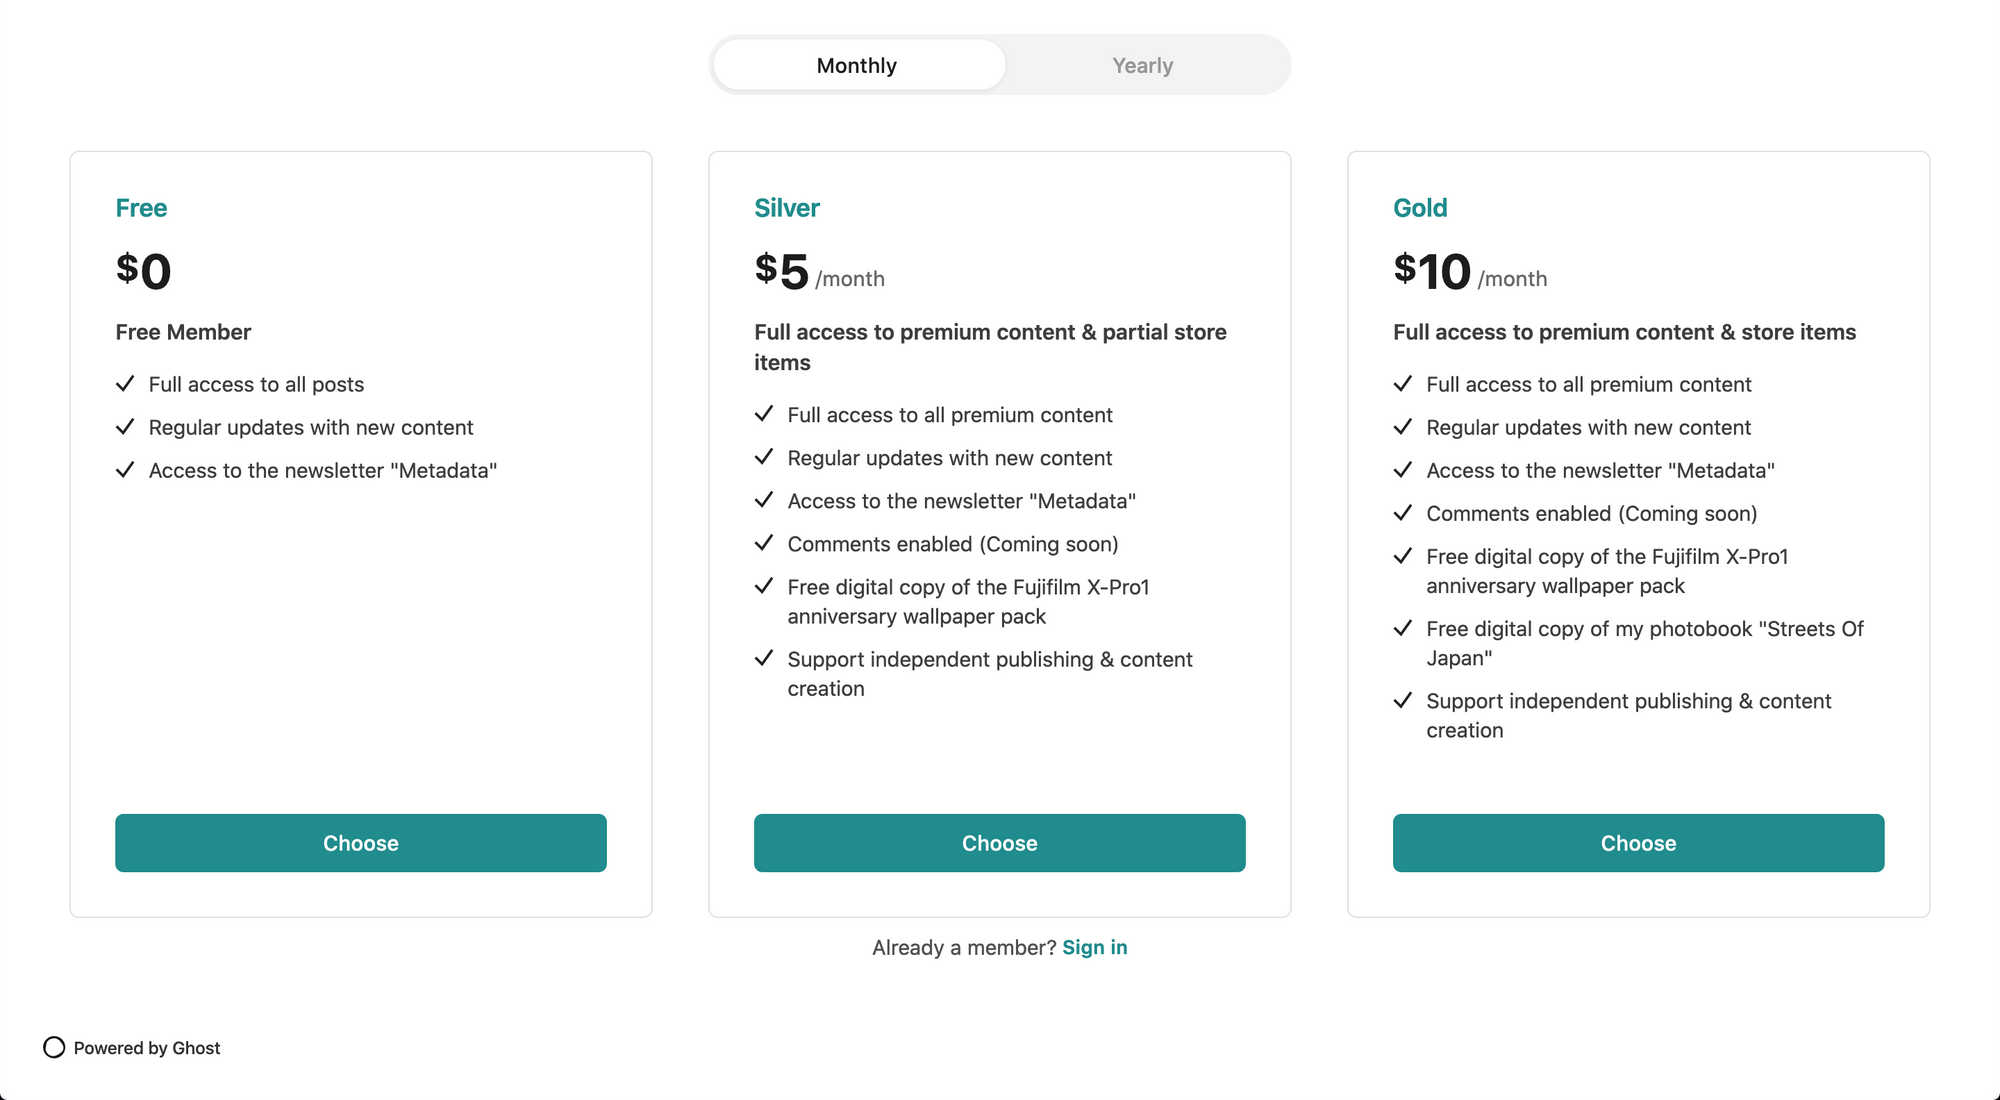Click the $5 /month price
This screenshot has width=2000, height=1100.
pos(820,271)
